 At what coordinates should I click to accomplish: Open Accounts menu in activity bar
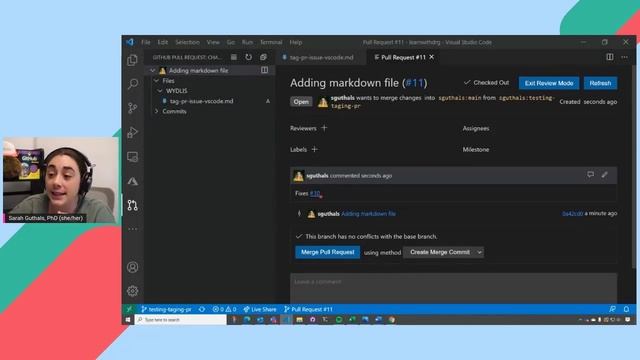coord(132,267)
